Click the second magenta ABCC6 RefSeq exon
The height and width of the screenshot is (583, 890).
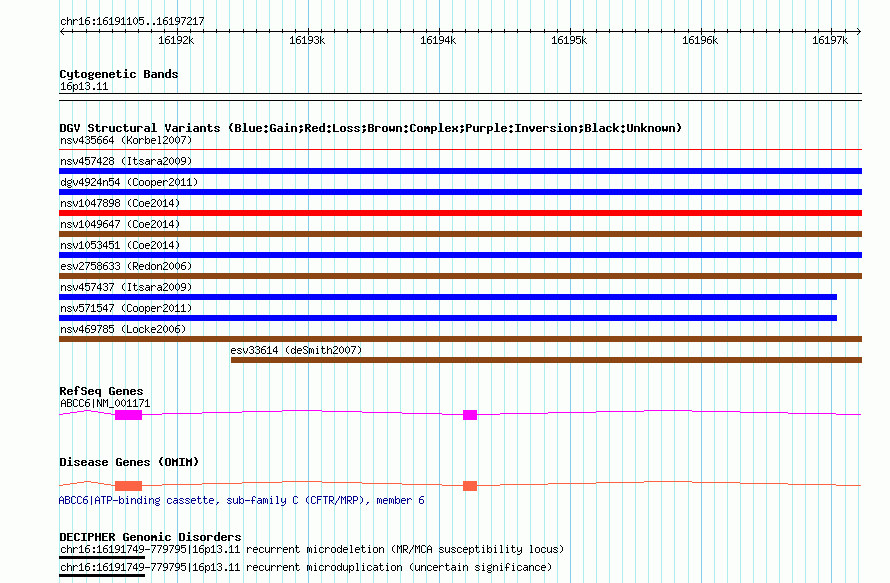(470, 415)
